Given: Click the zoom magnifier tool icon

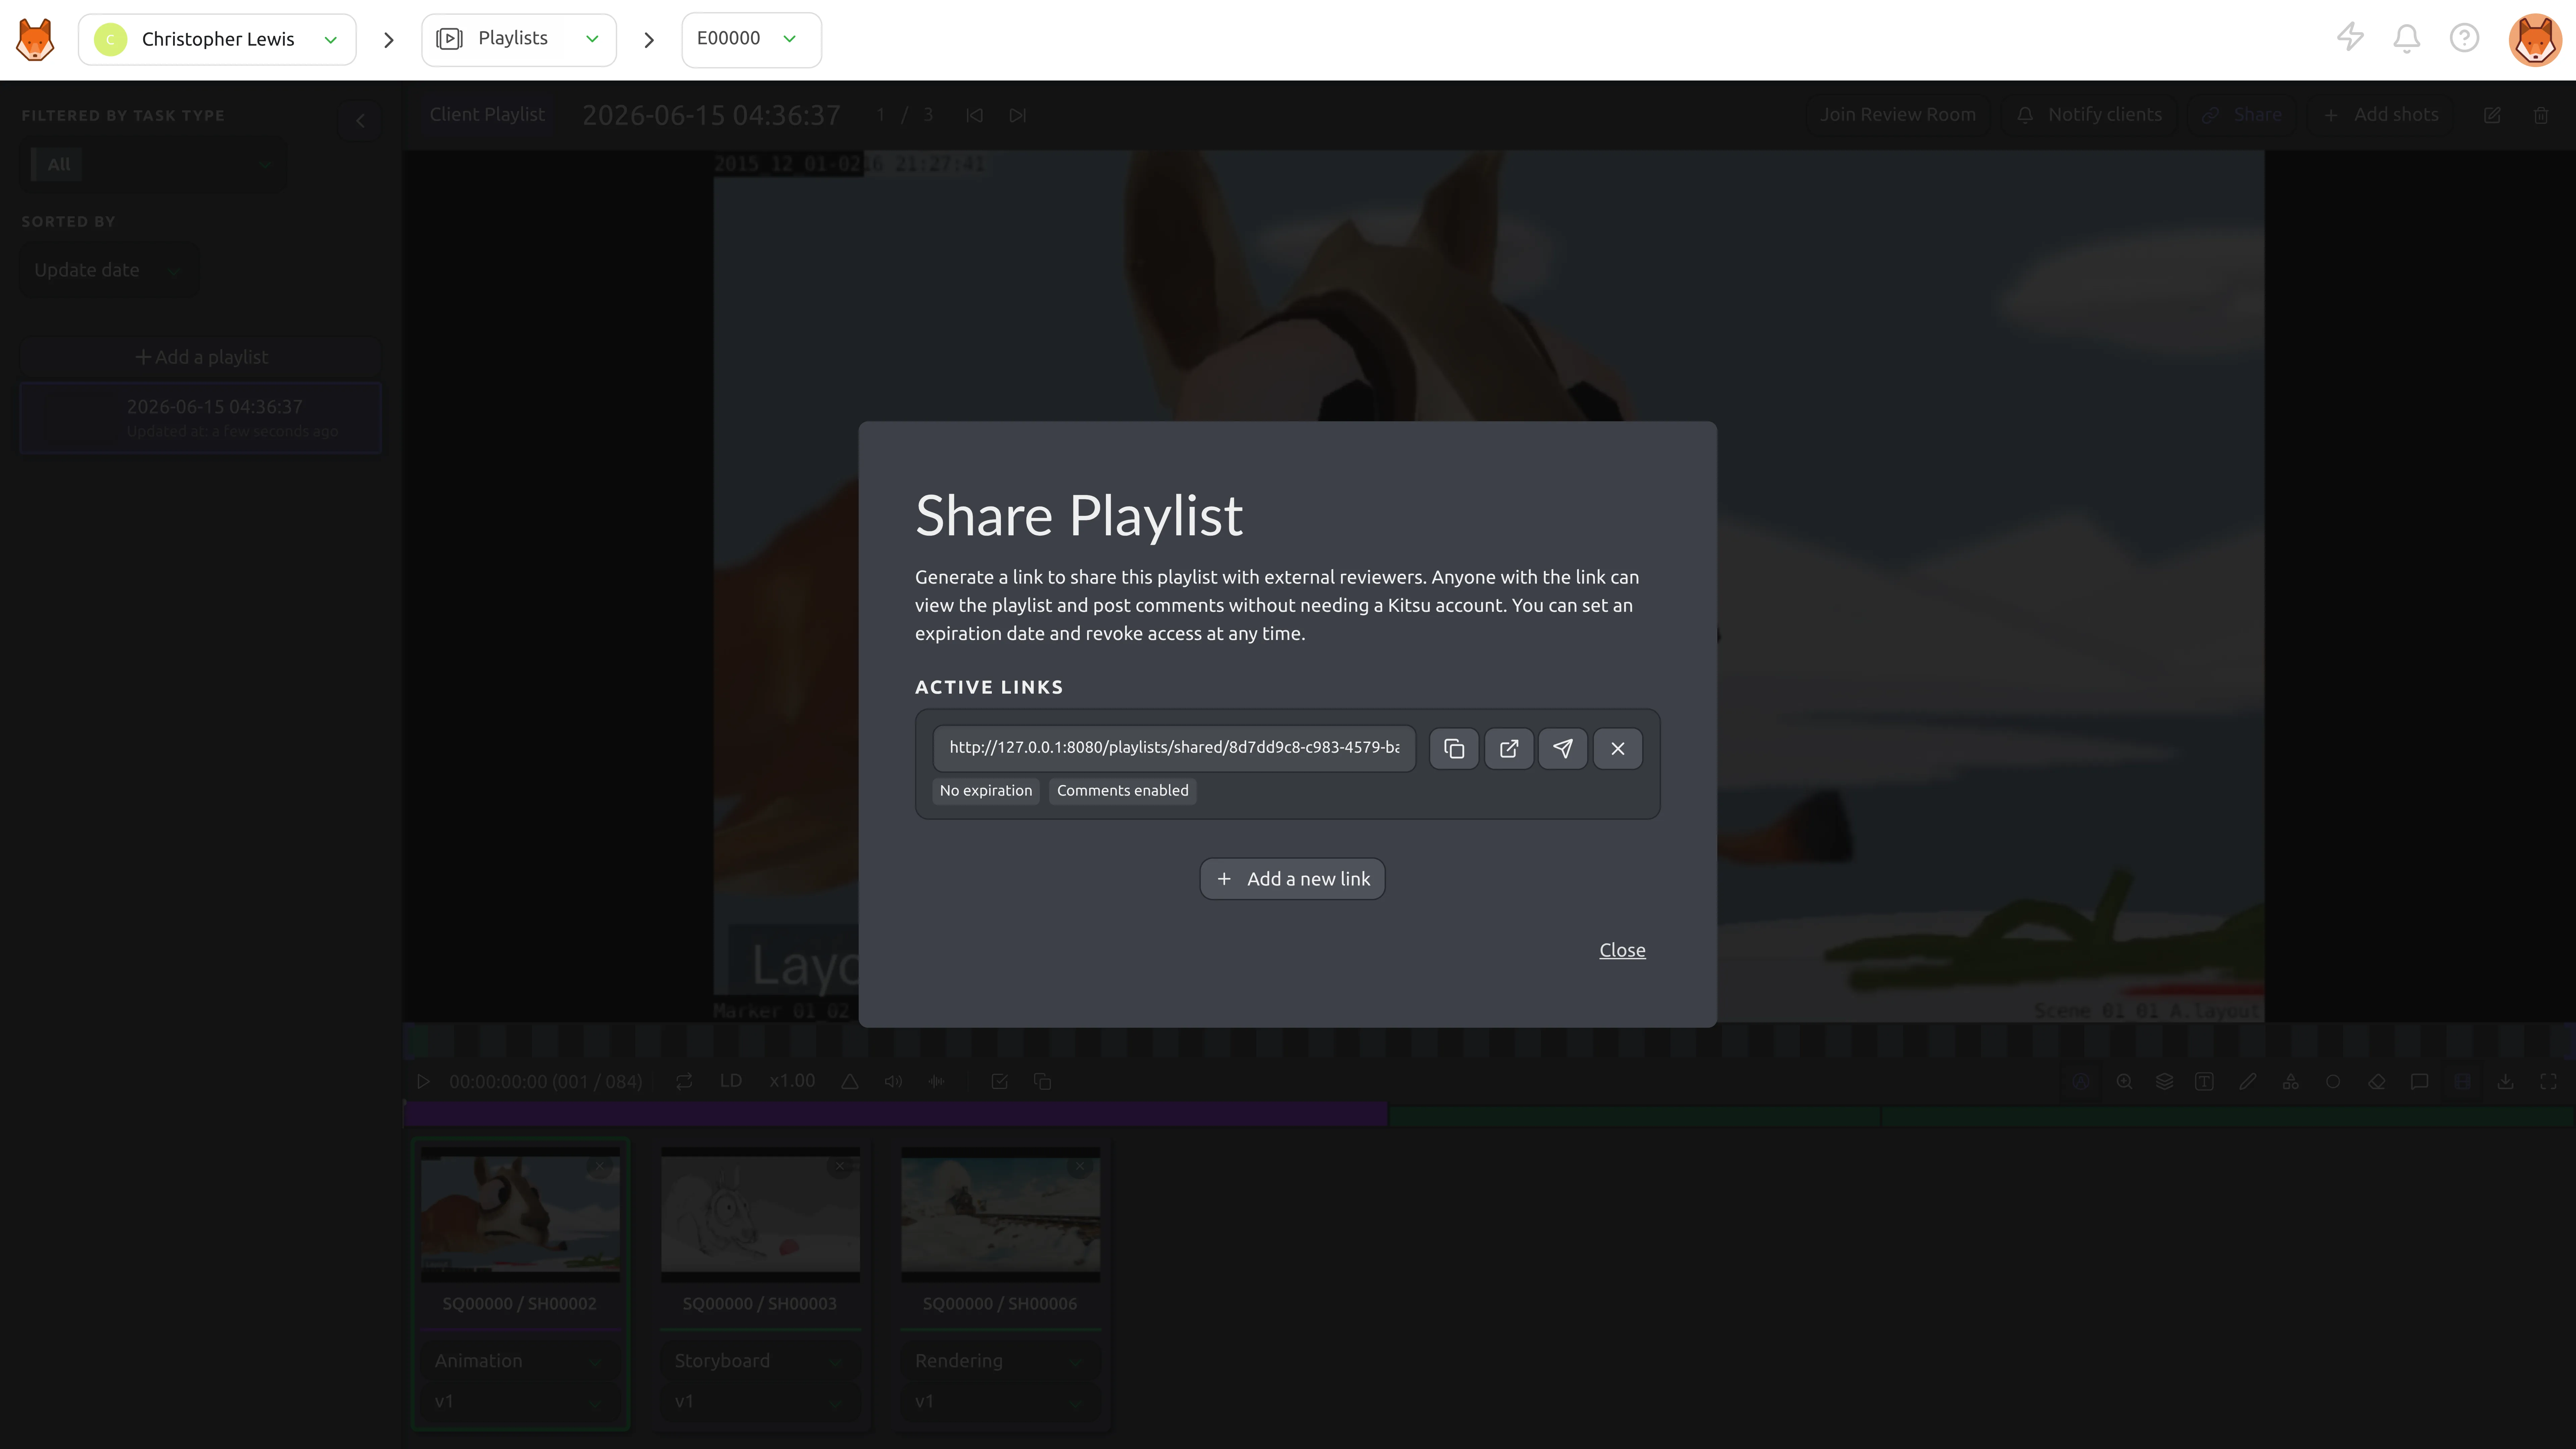Looking at the screenshot, I should (2124, 1082).
